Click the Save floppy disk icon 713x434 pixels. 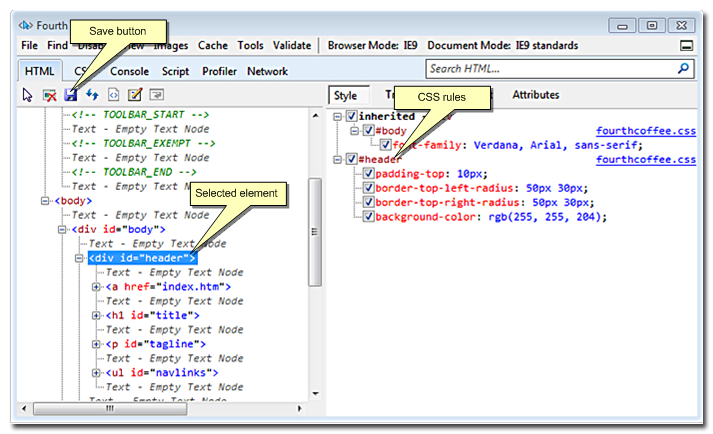(x=70, y=95)
